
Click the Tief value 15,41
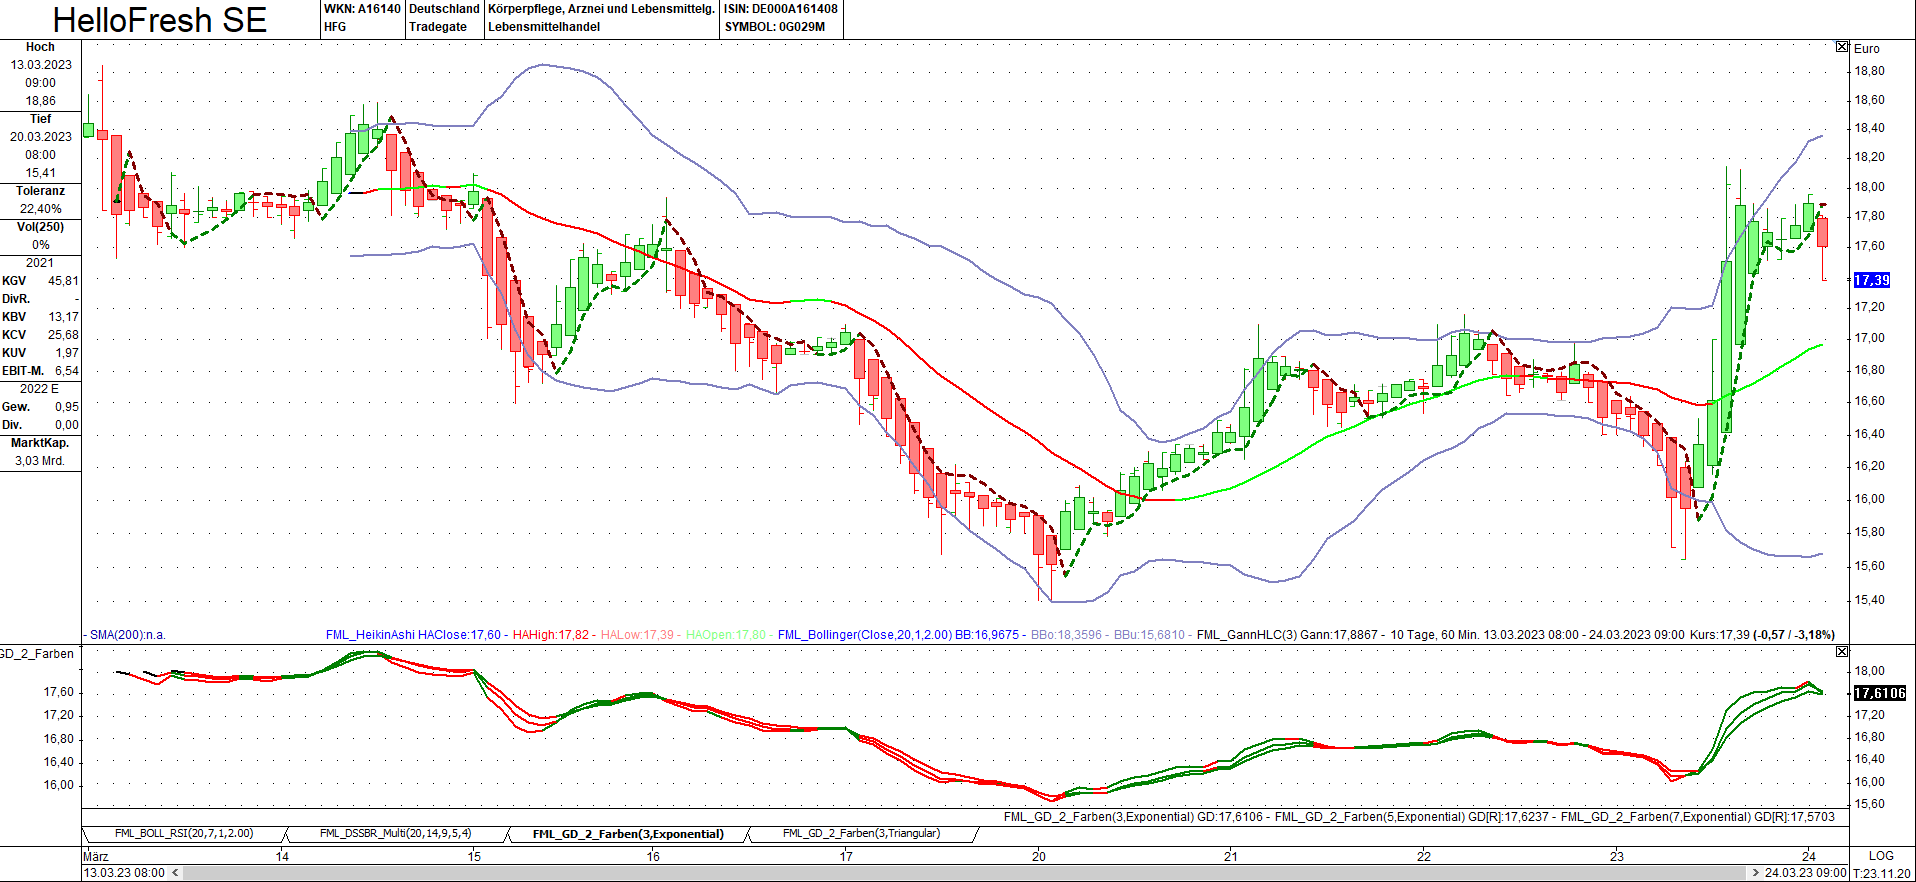41,173
